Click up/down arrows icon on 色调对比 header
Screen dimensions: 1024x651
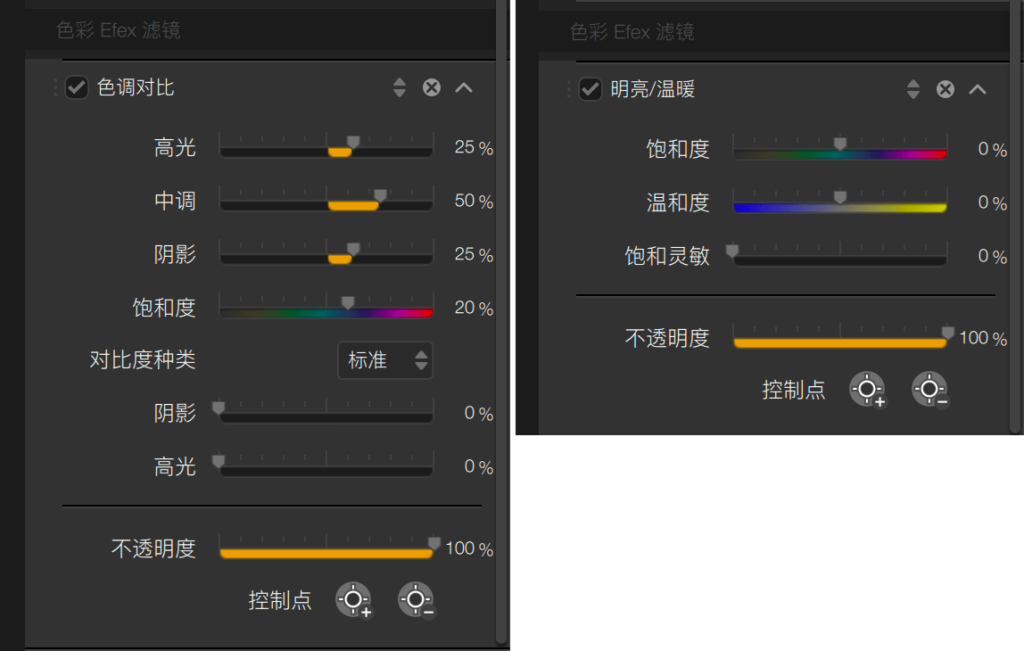399,88
